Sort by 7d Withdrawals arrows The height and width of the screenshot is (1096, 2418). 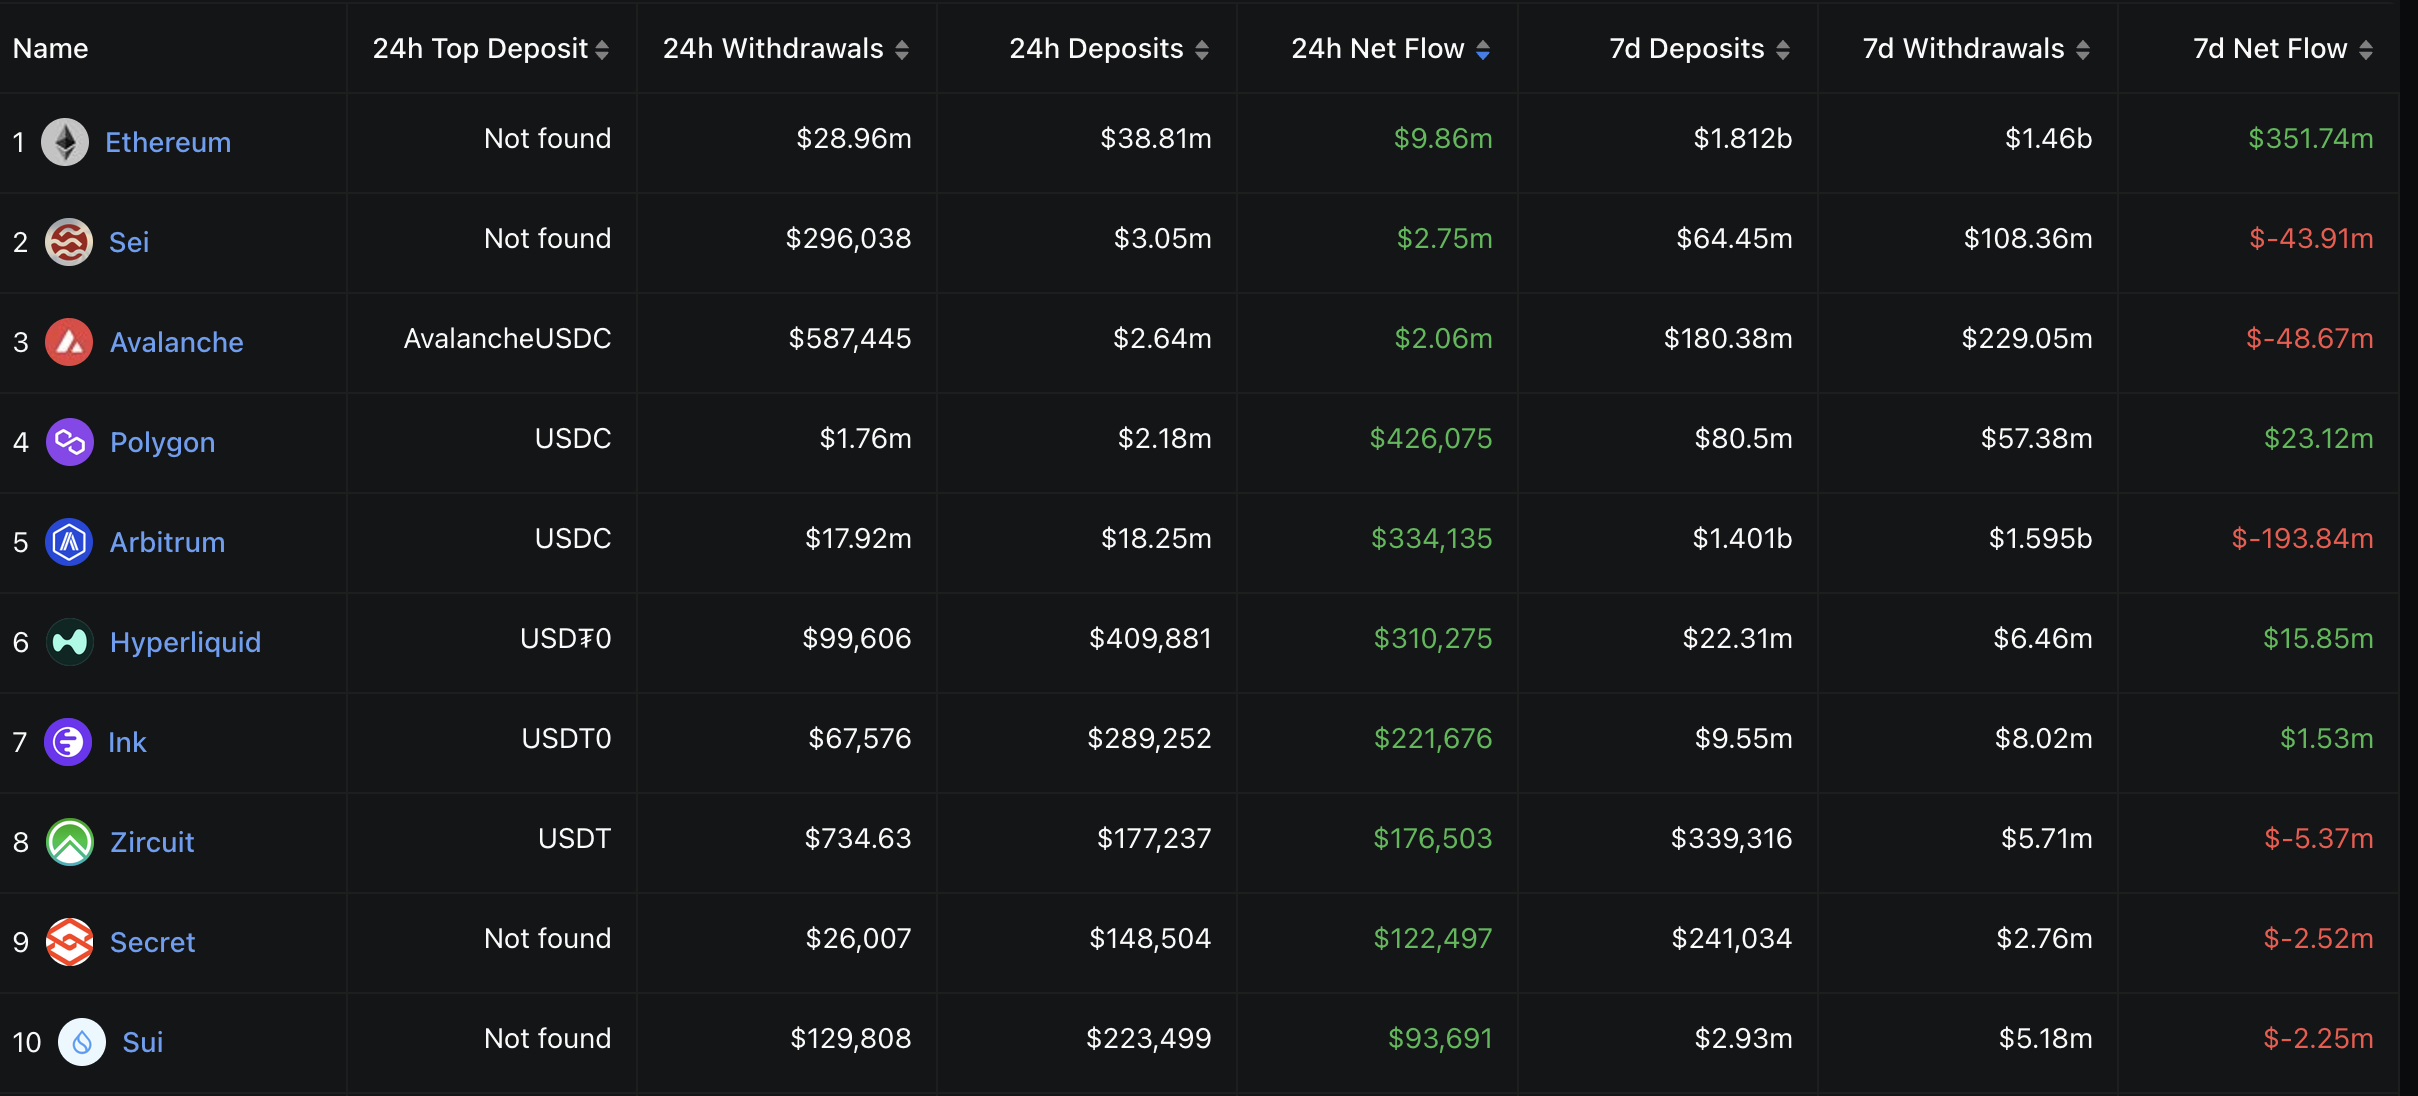coord(2083,50)
